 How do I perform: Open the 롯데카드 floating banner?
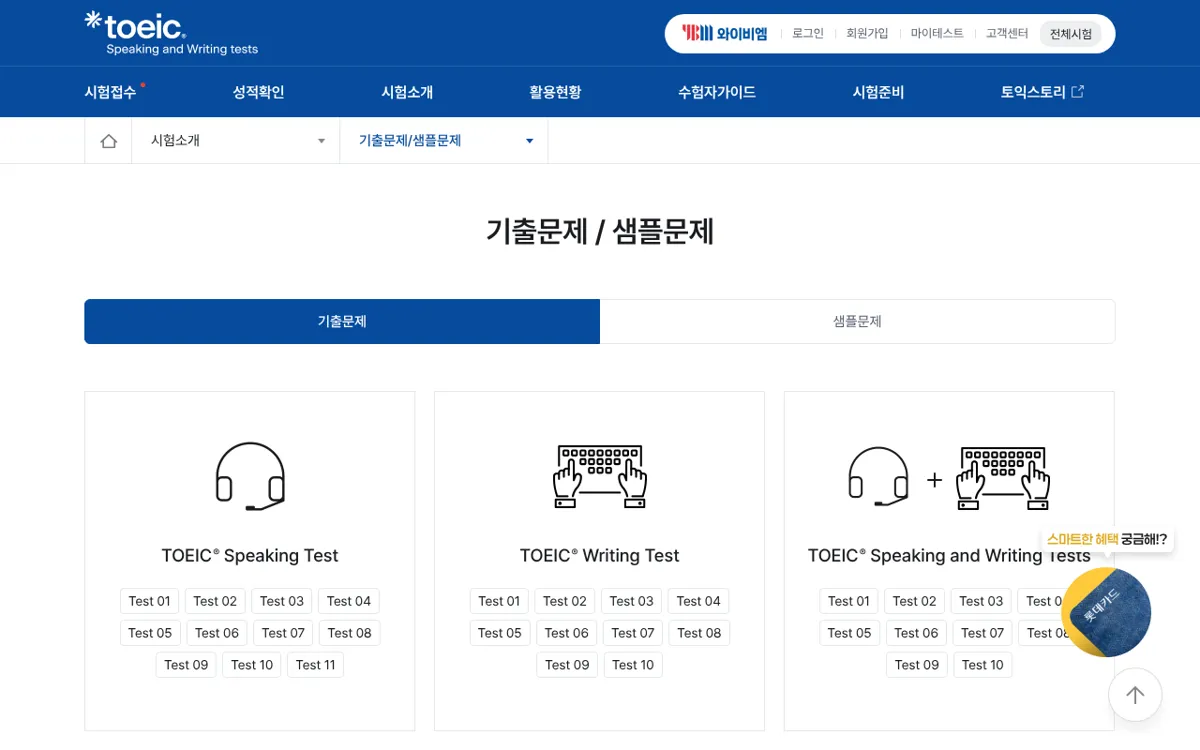tap(1106, 612)
